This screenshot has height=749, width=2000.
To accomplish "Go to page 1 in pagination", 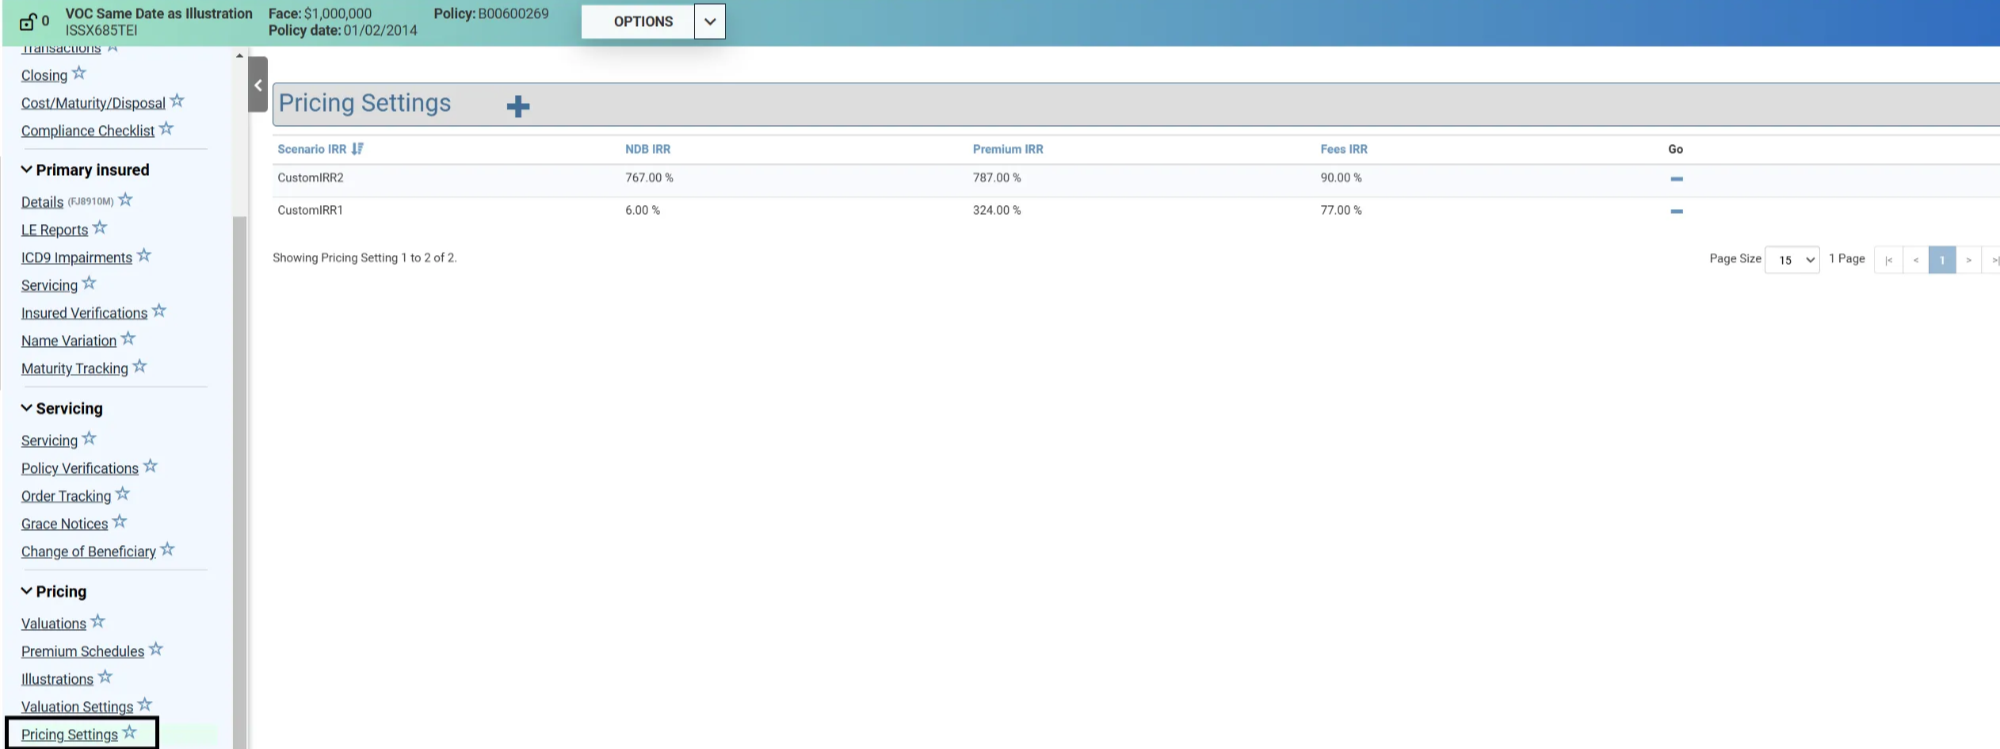I will click(1941, 260).
